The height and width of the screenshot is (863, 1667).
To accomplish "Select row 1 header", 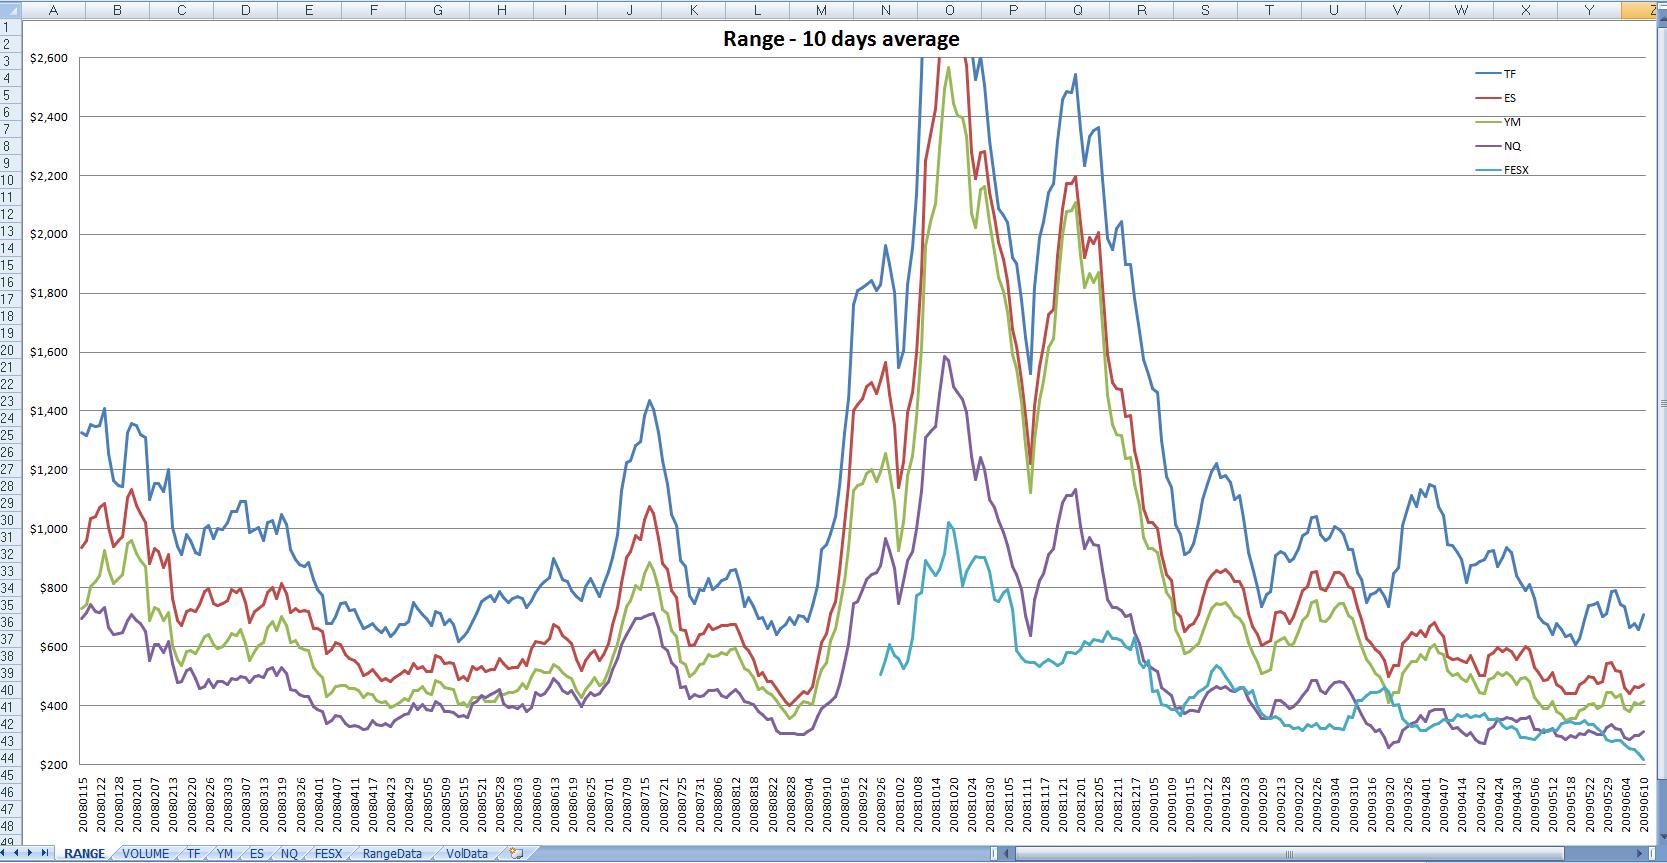I will click(x=10, y=27).
